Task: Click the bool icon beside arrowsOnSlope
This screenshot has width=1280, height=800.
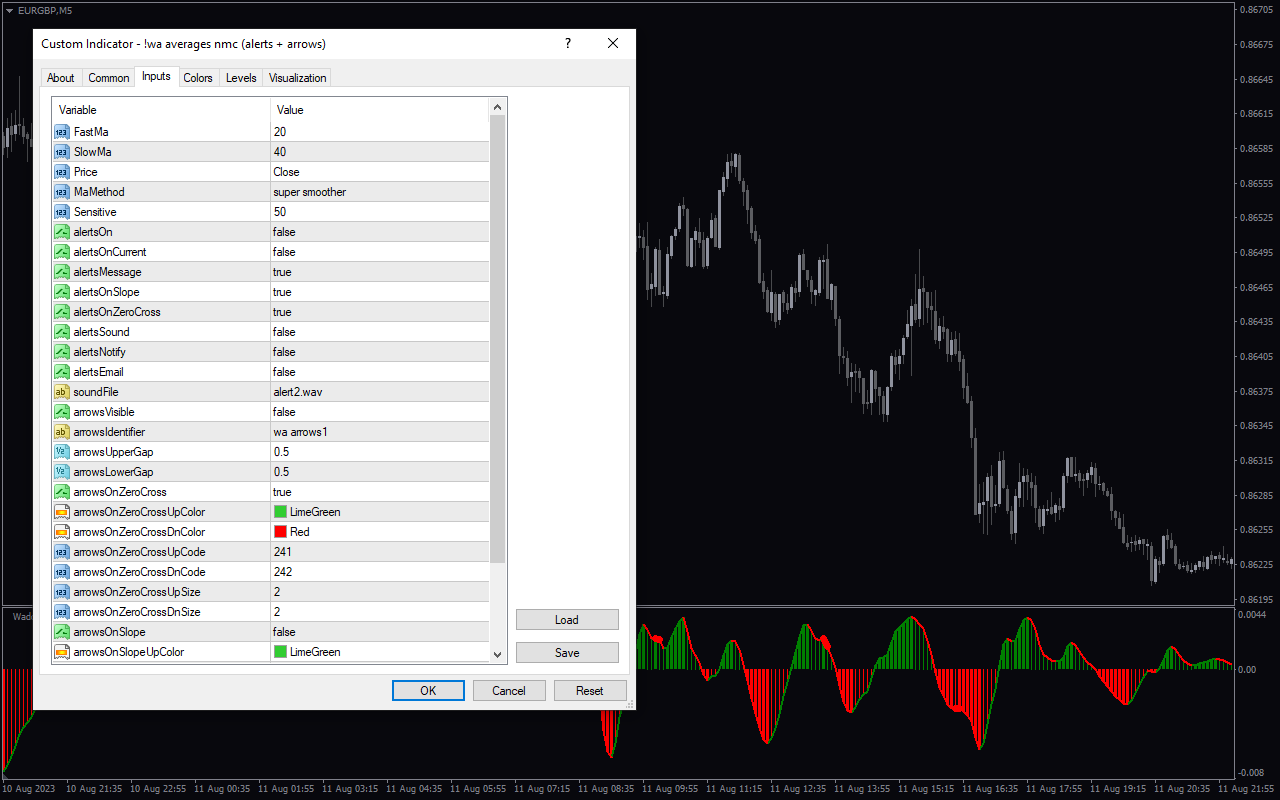Action: click(x=61, y=632)
